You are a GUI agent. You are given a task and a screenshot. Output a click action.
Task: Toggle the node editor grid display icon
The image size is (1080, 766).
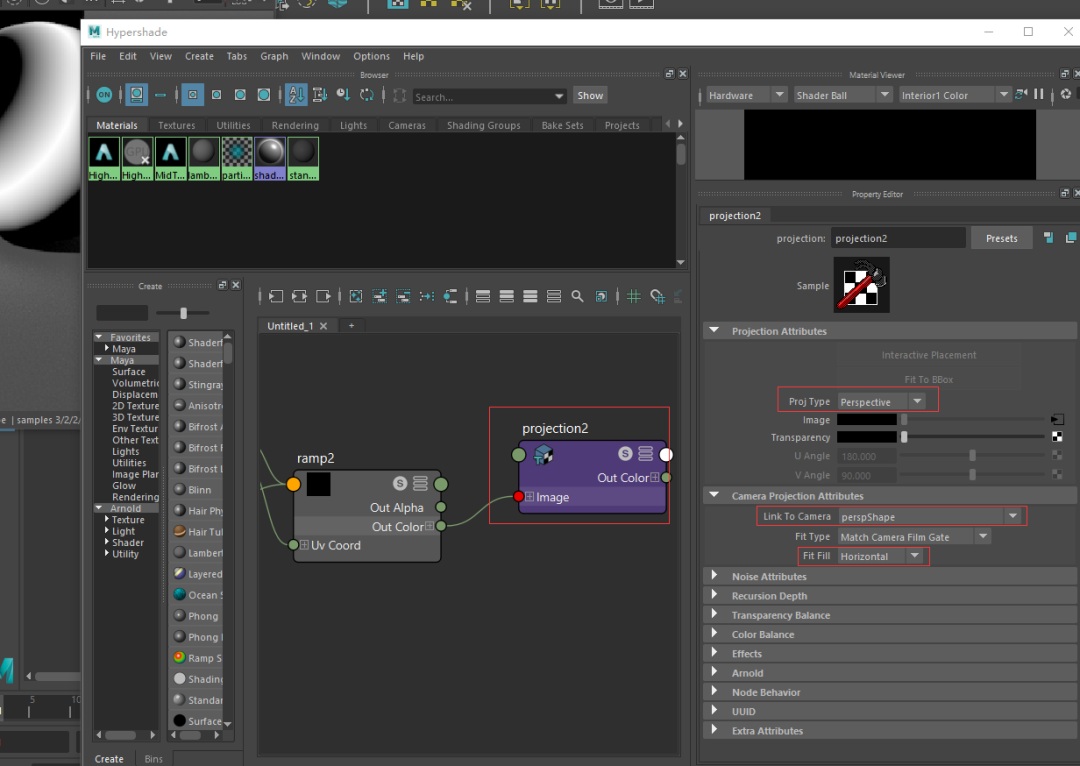[634, 296]
